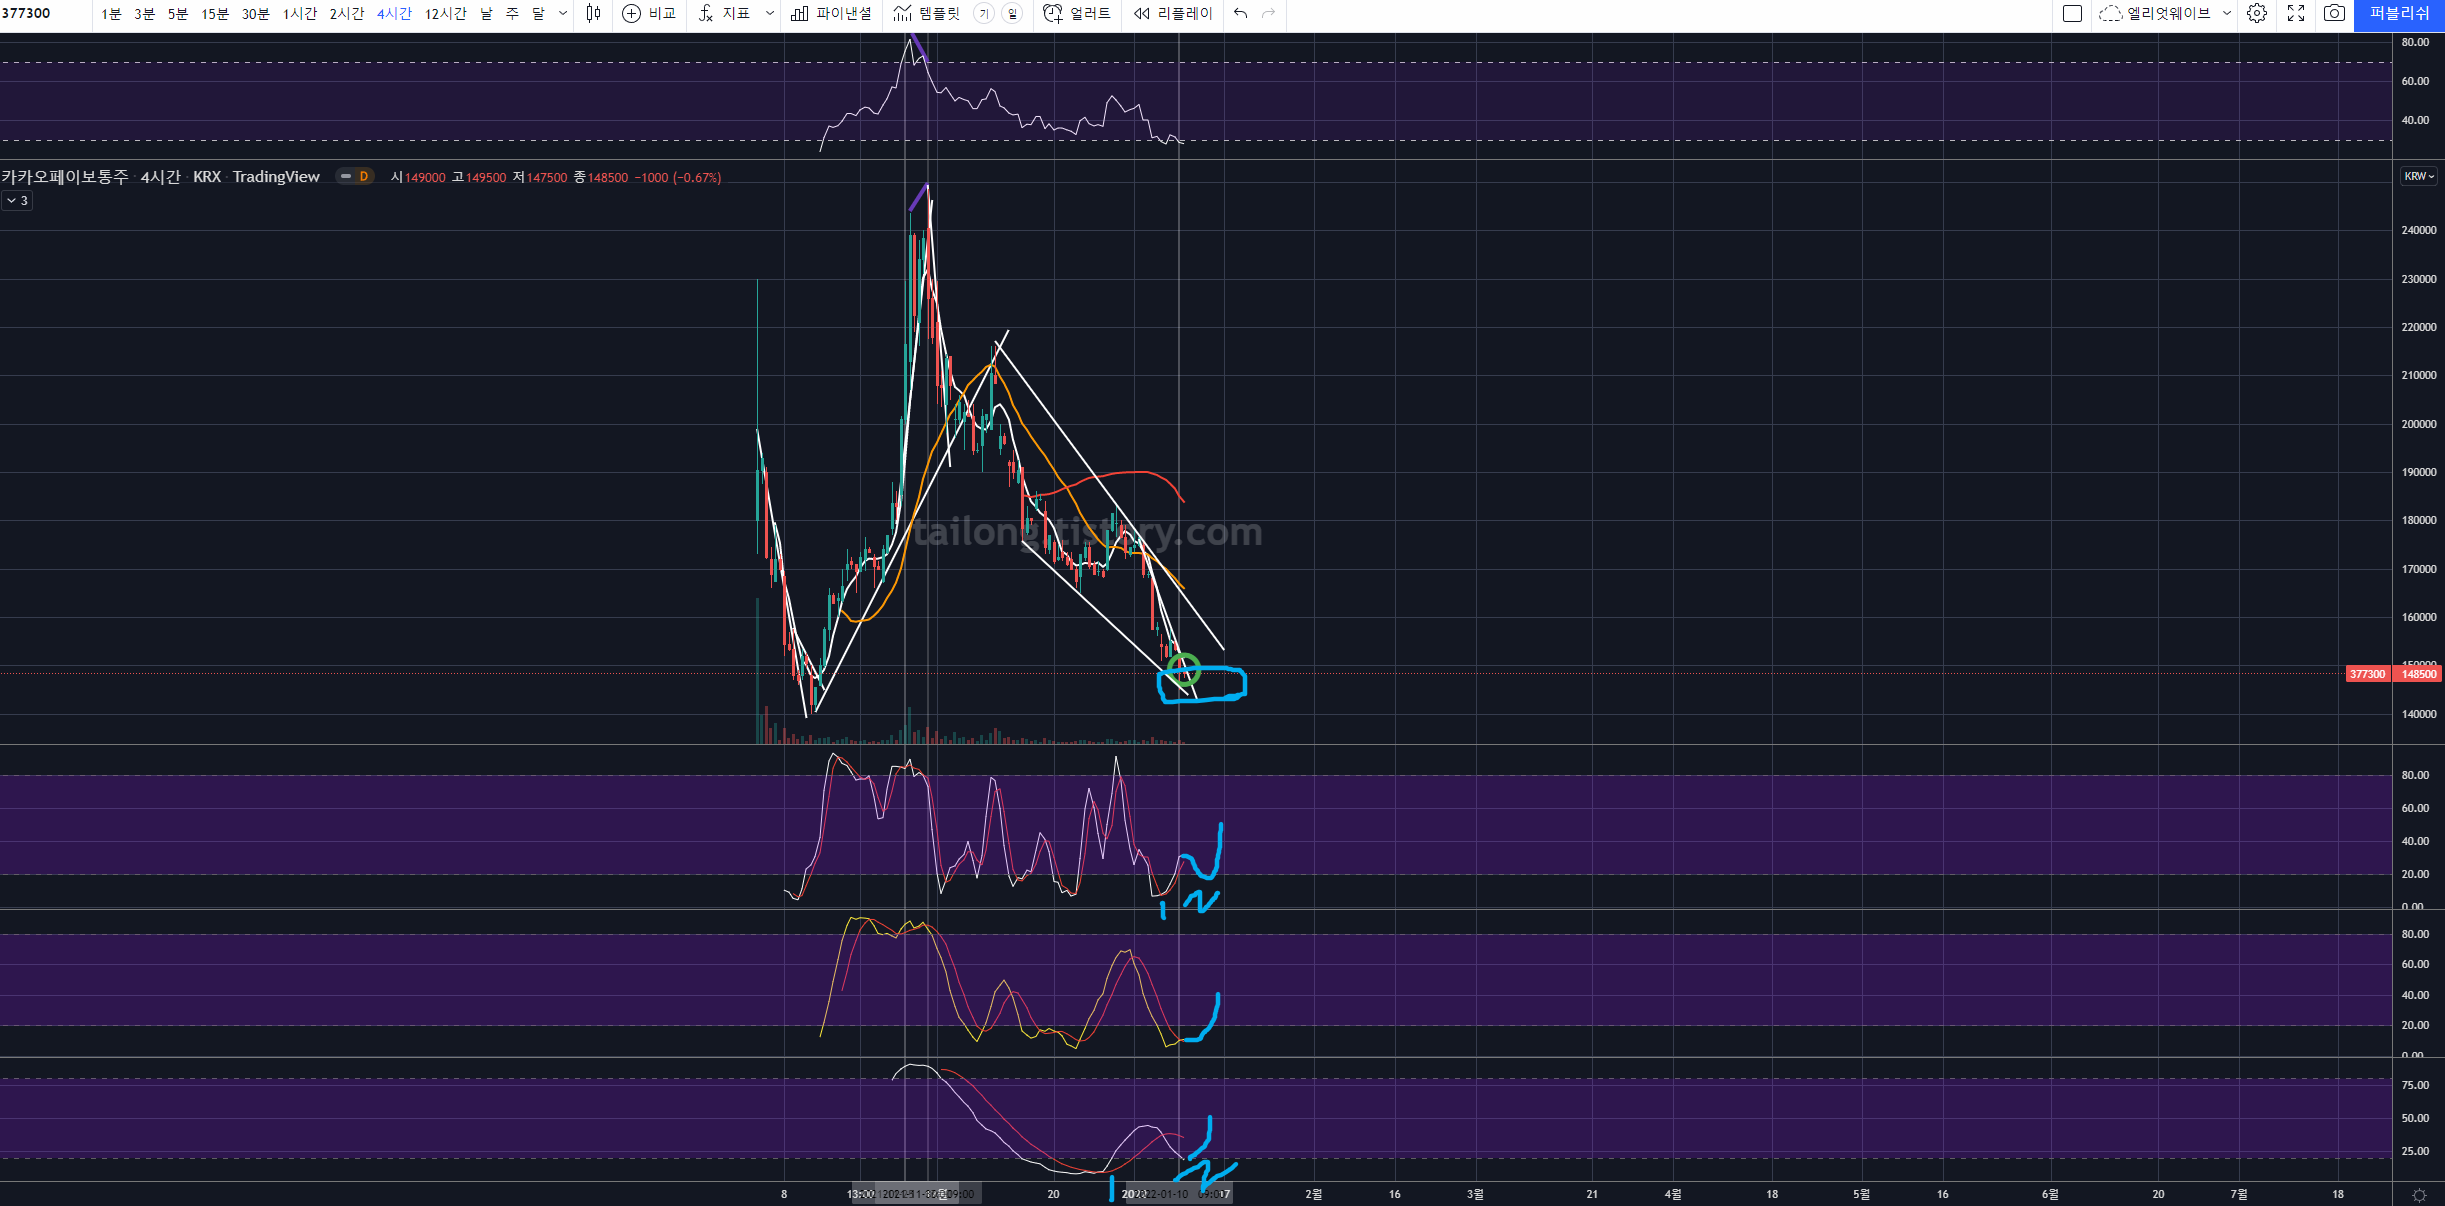Collapse the indicator legend showing 3

coord(17,201)
